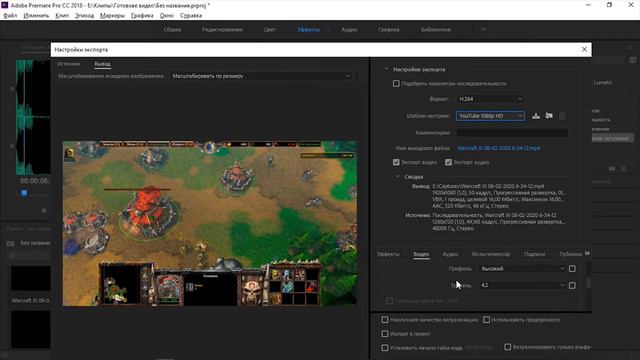The width and height of the screenshot is (640, 360).
Task: Open the Формат H.264 dropdown
Action: 490,99
